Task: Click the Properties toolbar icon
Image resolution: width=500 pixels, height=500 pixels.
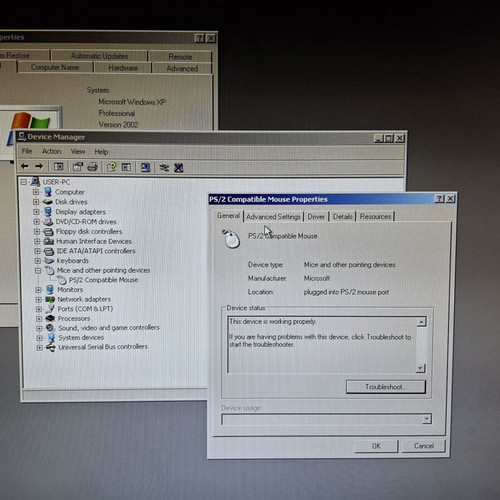Action: (78, 167)
